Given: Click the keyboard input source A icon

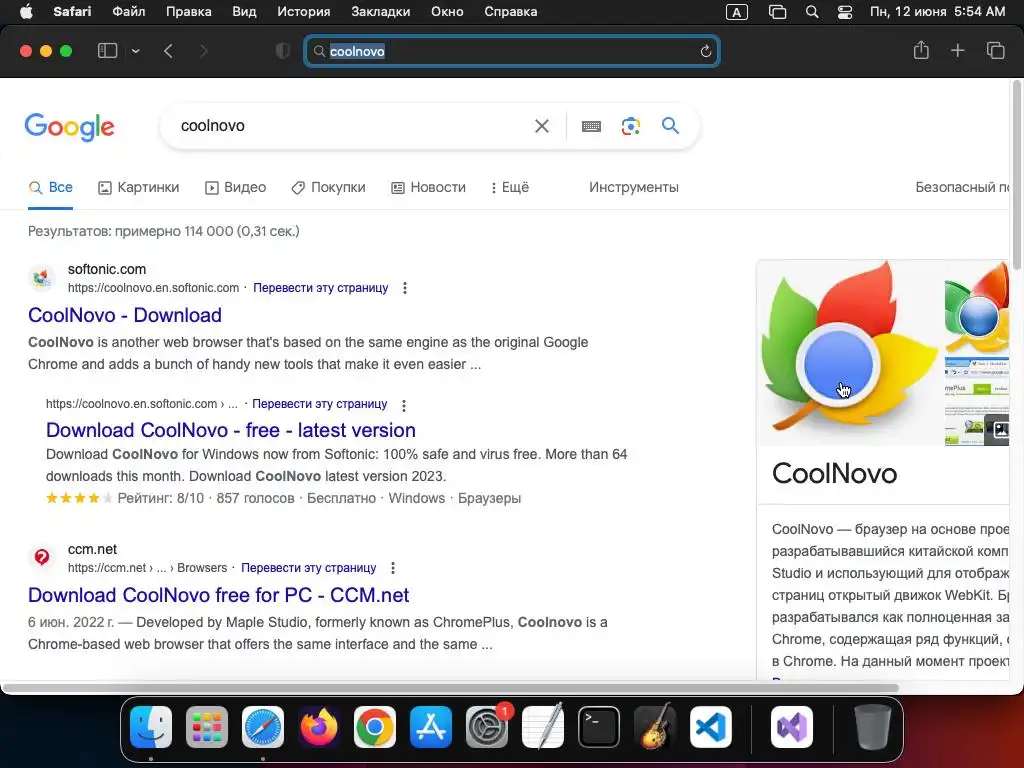Looking at the screenshot, I should (737, 12).
